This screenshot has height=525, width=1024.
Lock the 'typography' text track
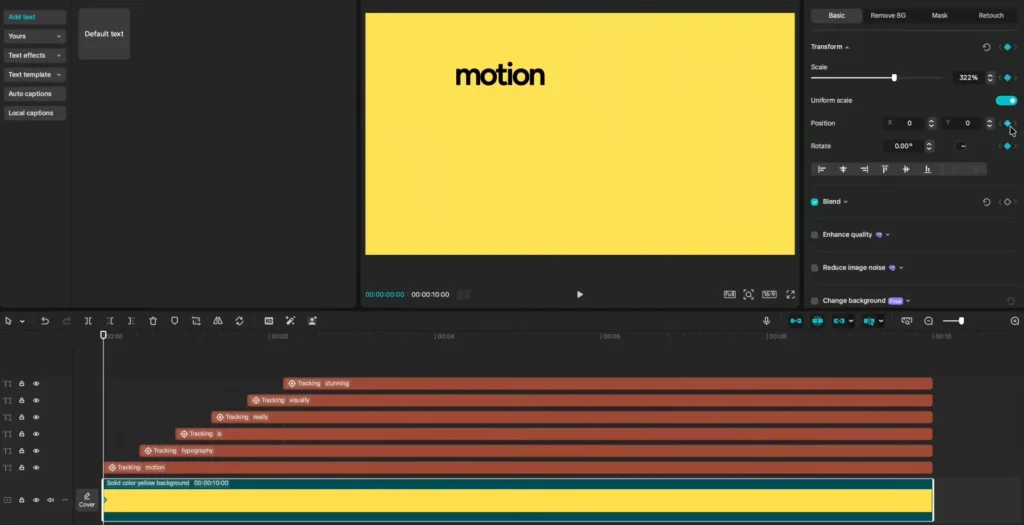tap(22, 451)
